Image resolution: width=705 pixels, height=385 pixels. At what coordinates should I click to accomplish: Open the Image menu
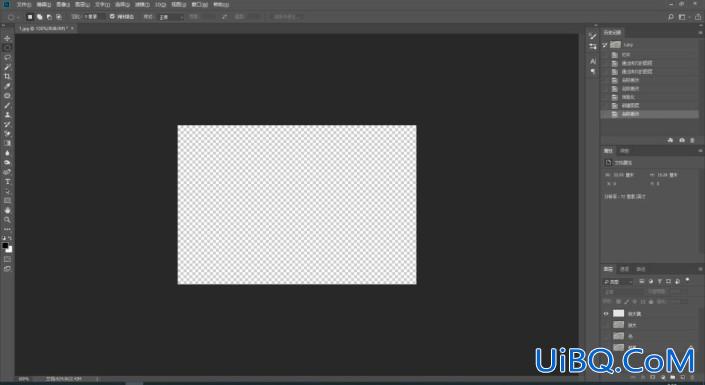(63, 4)
